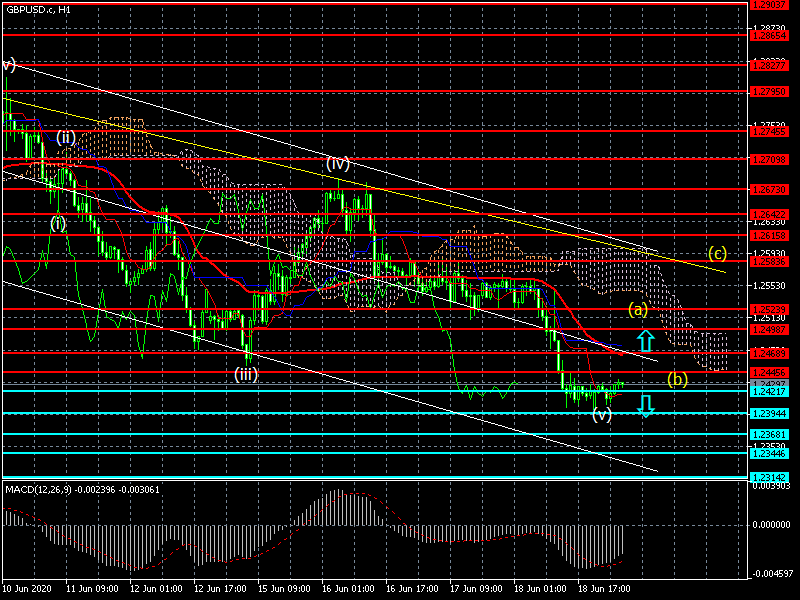Click the 16 Jun 17:00 time label

coord(412,589)
